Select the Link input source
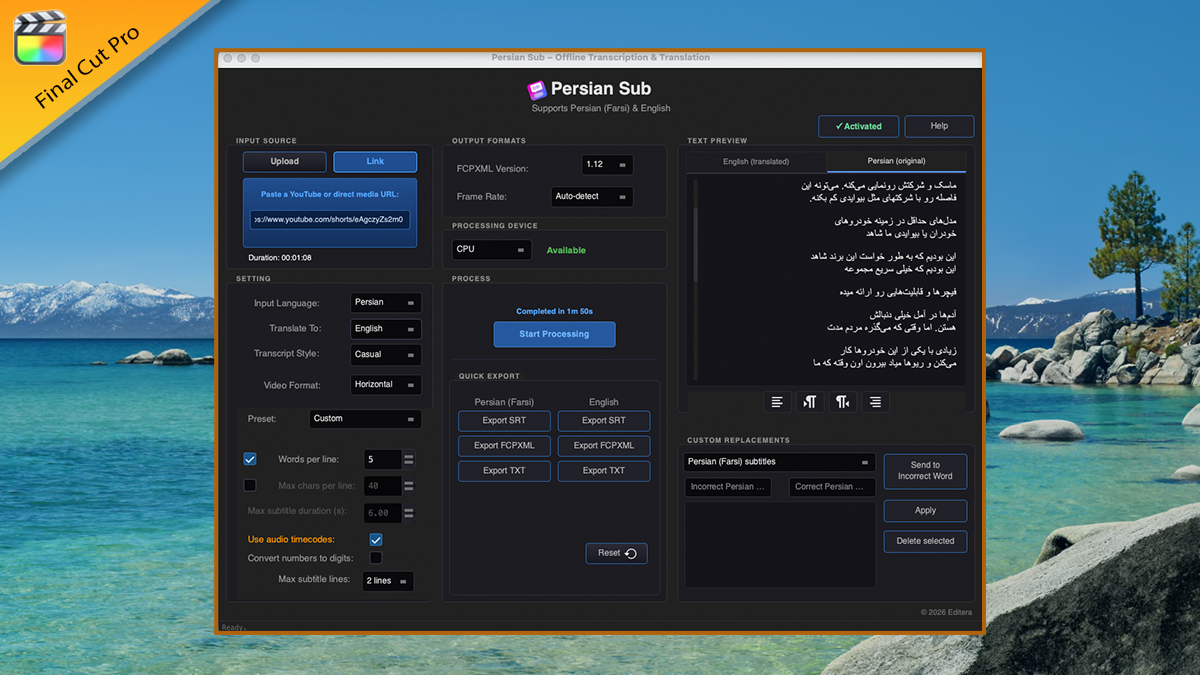 375,161
